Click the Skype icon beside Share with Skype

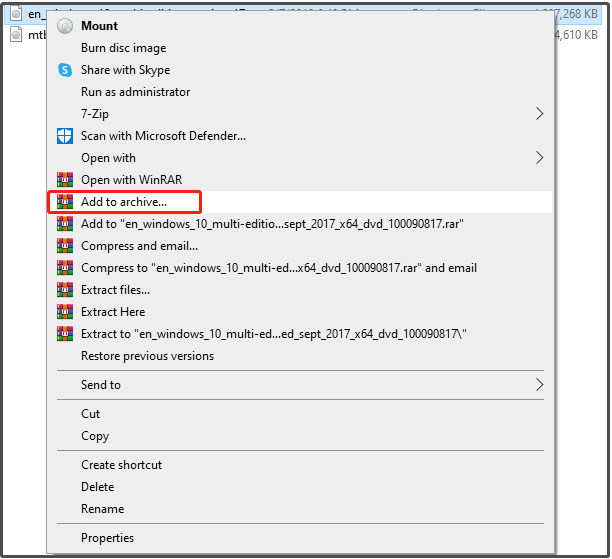(x=65, y=70)
